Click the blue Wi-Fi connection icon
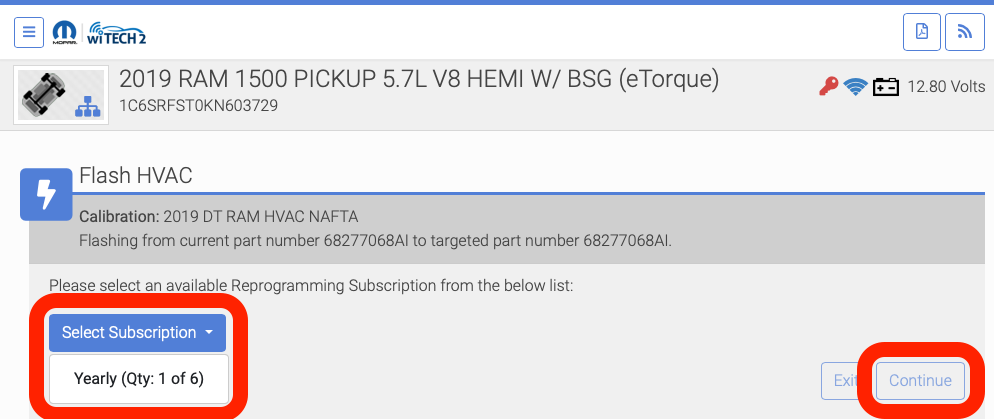 [854, 87]
